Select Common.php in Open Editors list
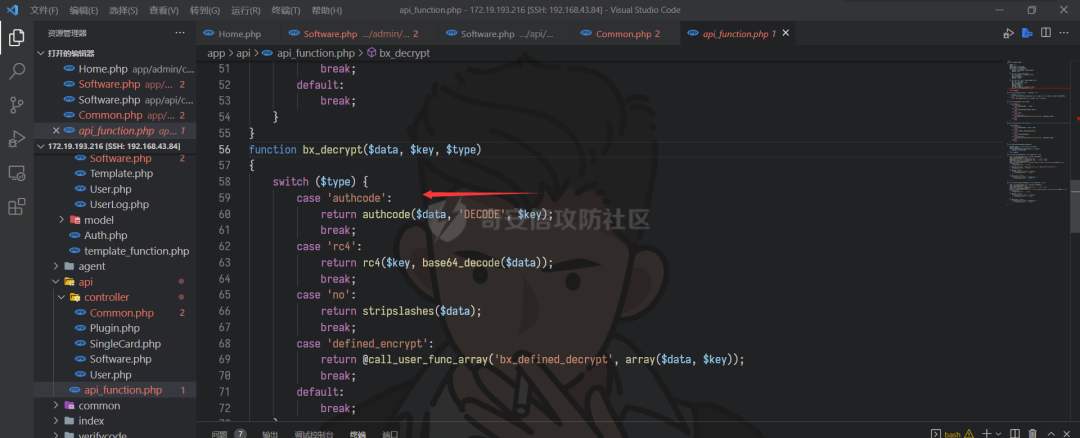This screenshot has height=438, width=1080. click(115, 115)
